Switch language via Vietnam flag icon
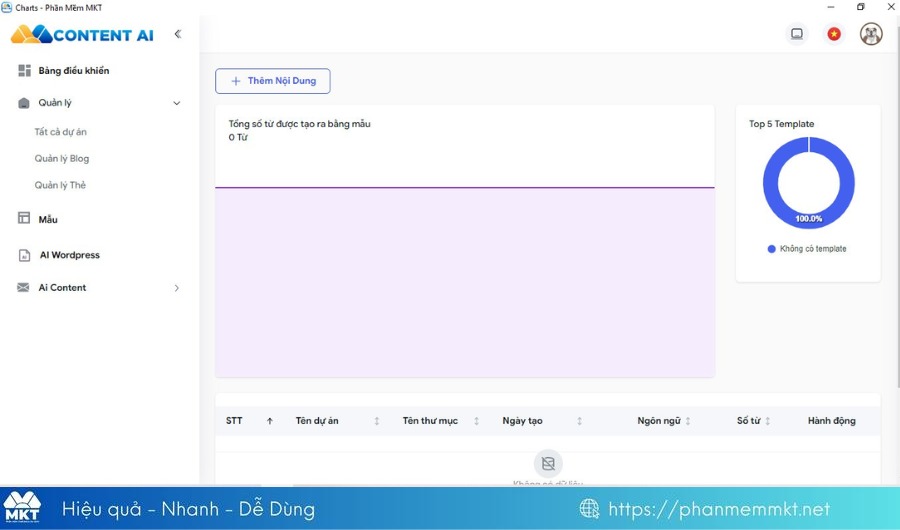 click(x=834, y=34)
